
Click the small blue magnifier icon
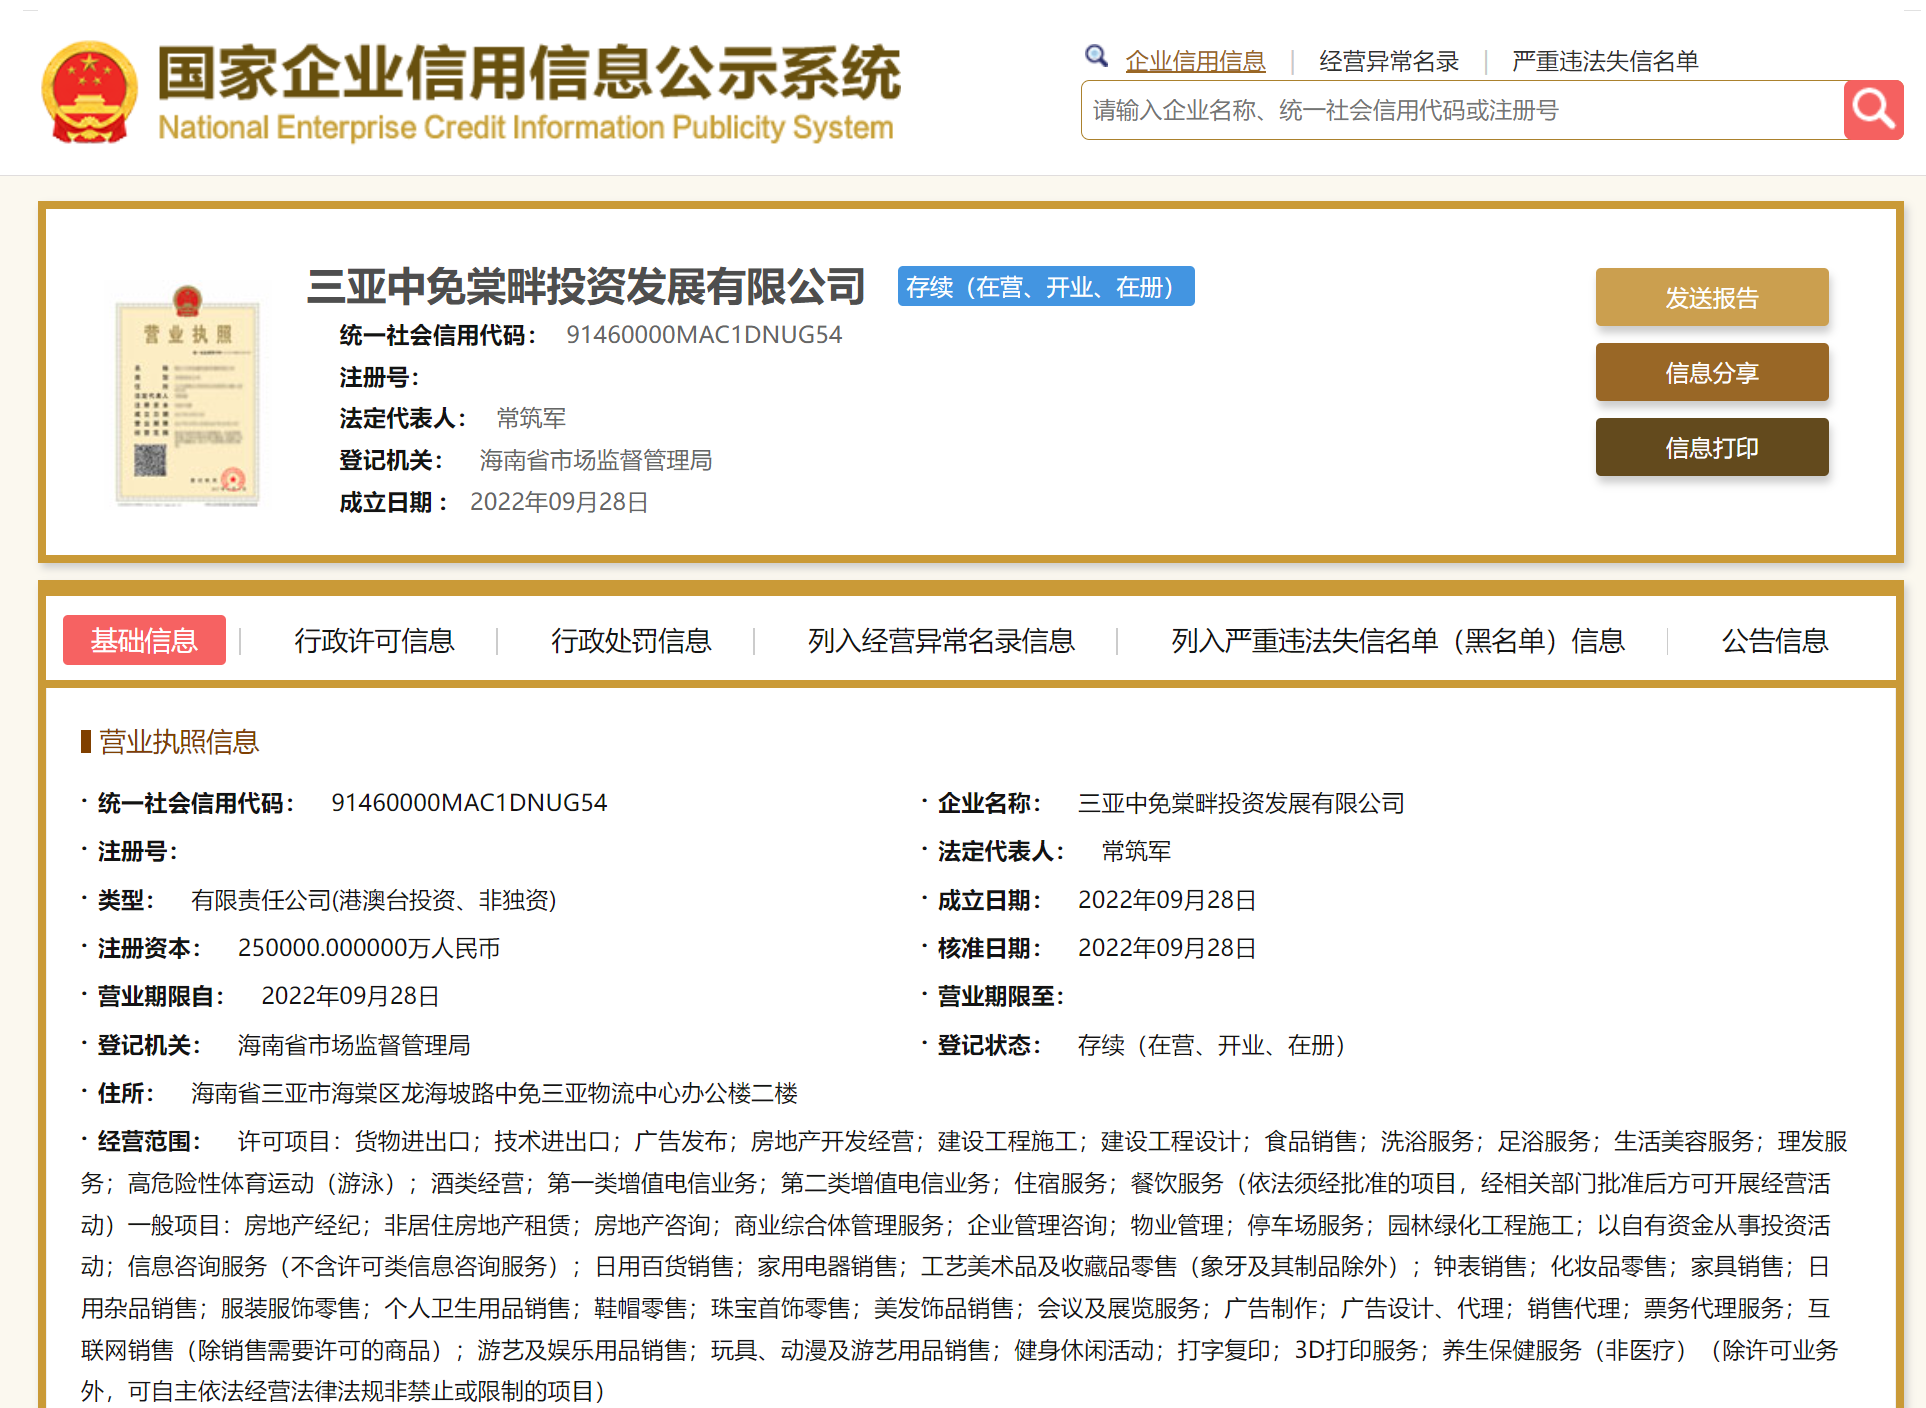(x=1096, y=56)
